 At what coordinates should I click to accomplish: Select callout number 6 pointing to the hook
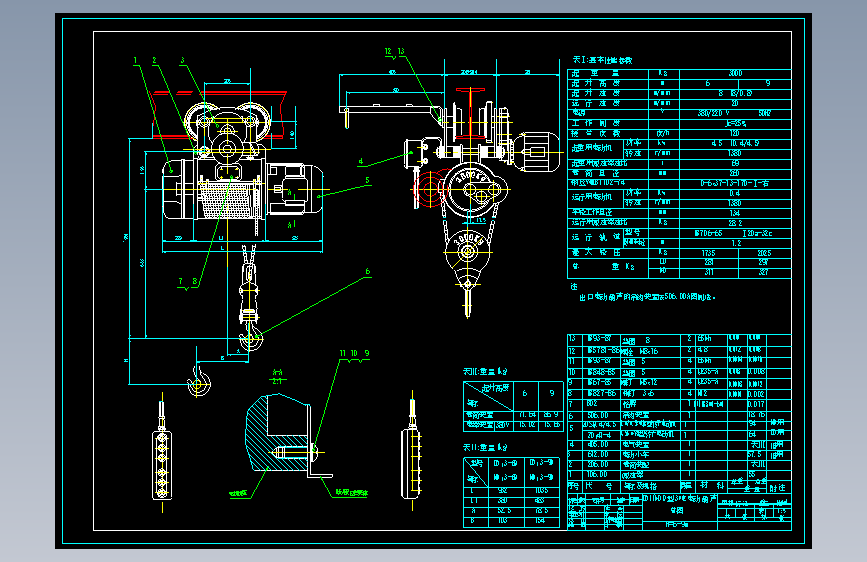pyautogui.click(x=367, y=272)
